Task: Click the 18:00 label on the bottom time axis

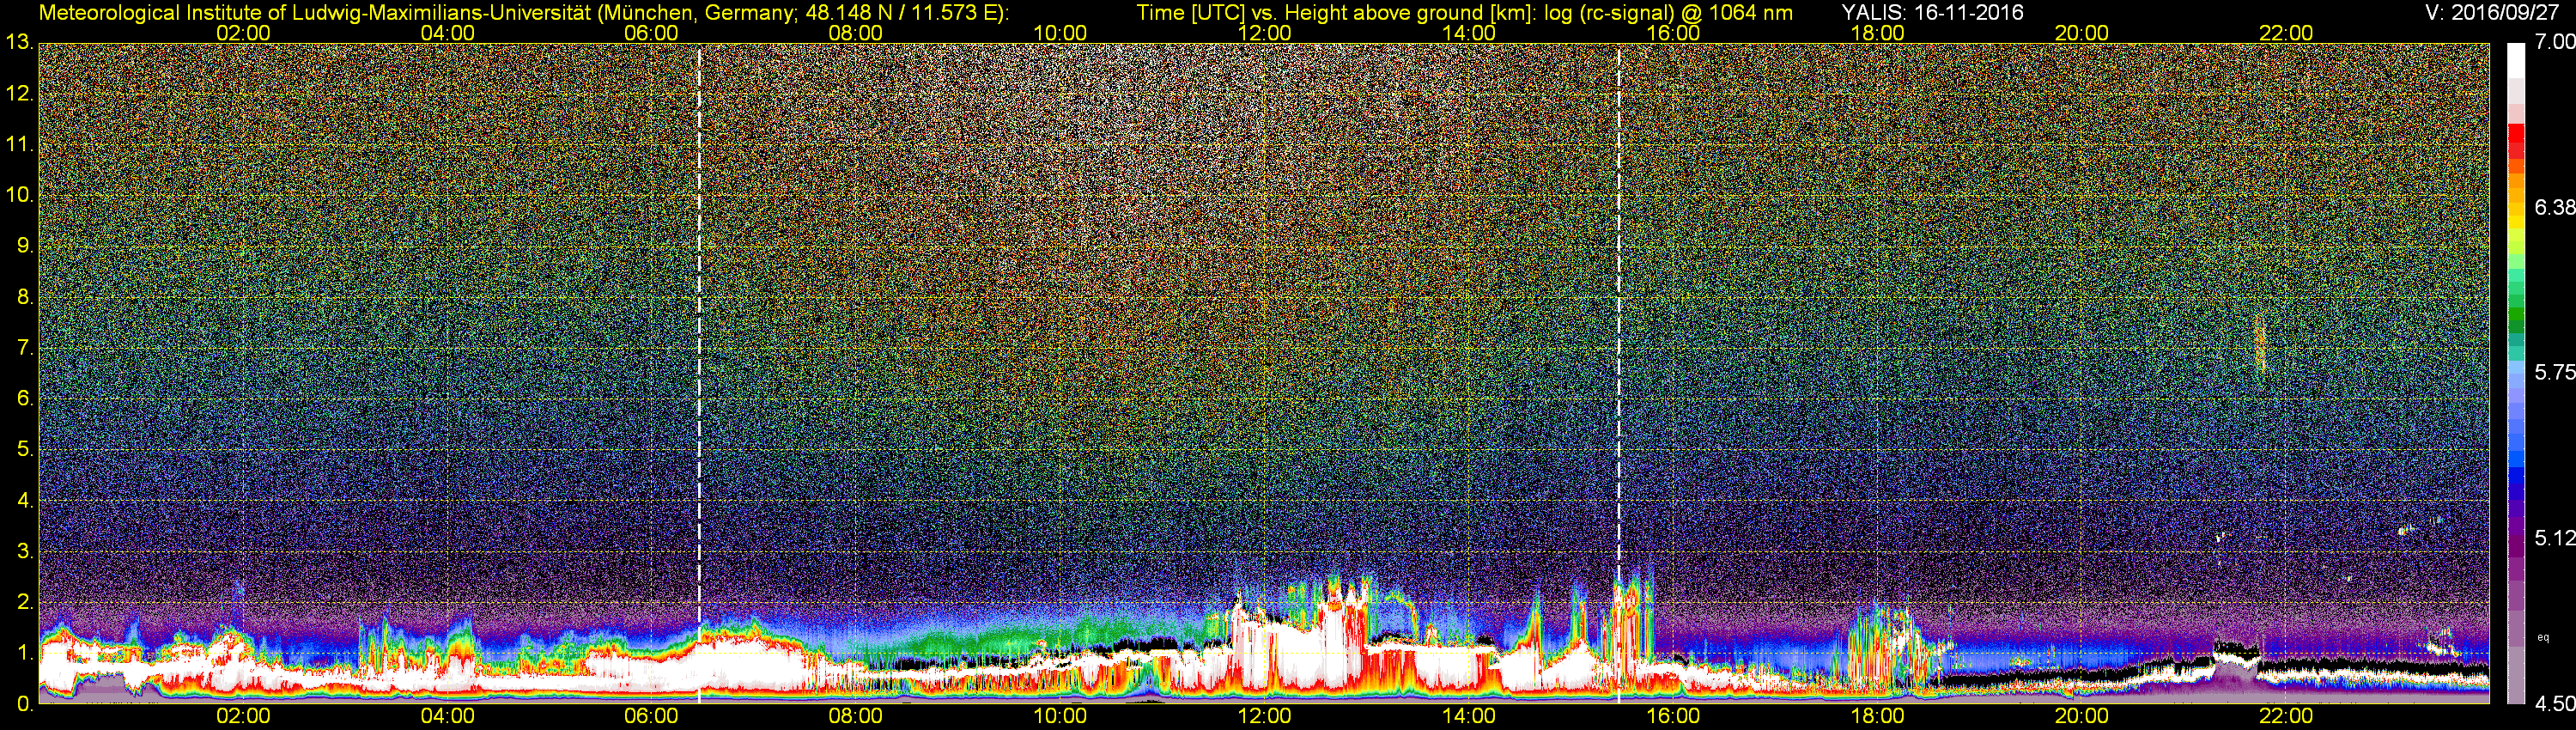Action: [x=1877, y=716]
